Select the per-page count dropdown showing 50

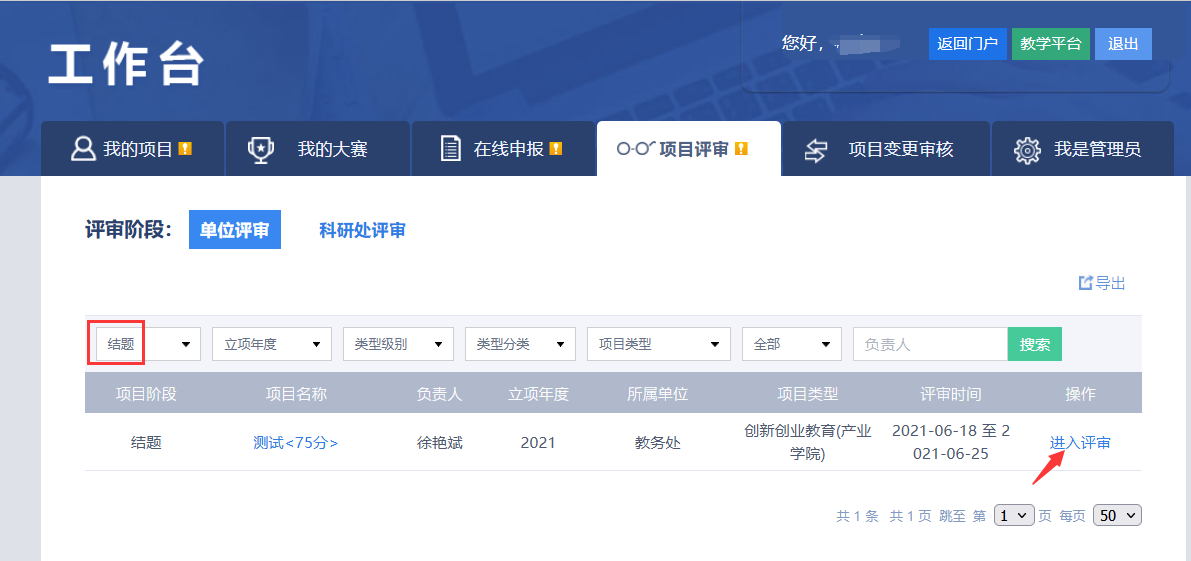click(x=1117, y=515)
